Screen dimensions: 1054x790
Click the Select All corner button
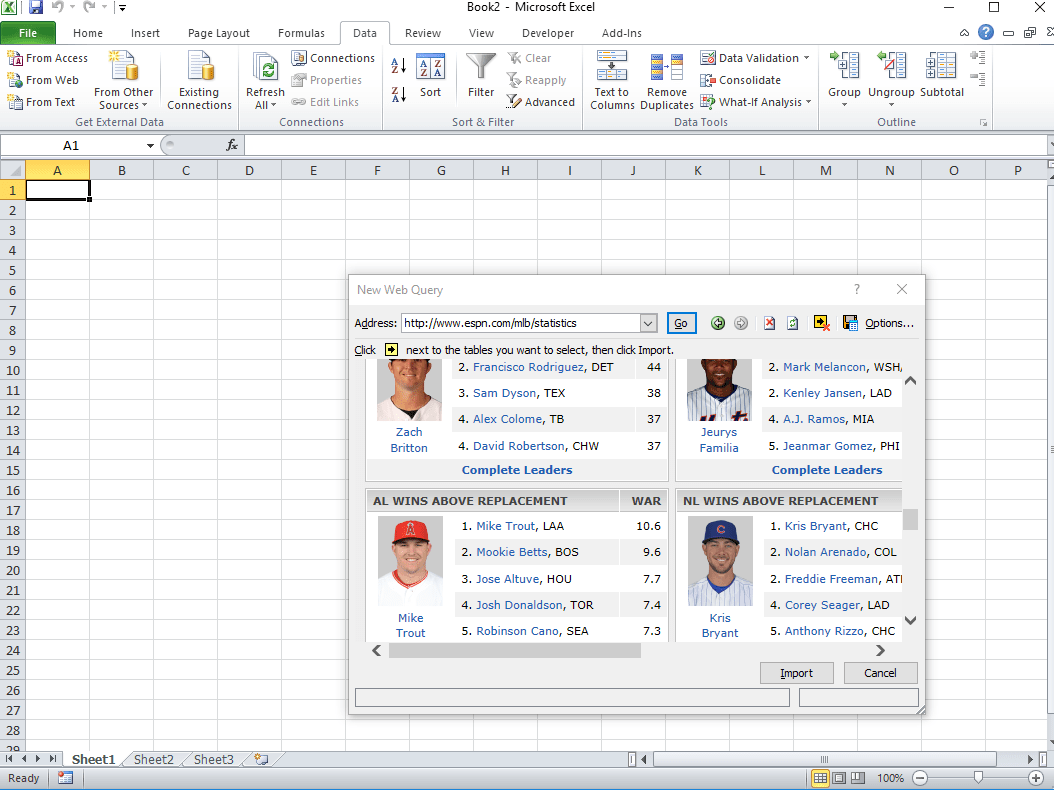pos(13,171)
